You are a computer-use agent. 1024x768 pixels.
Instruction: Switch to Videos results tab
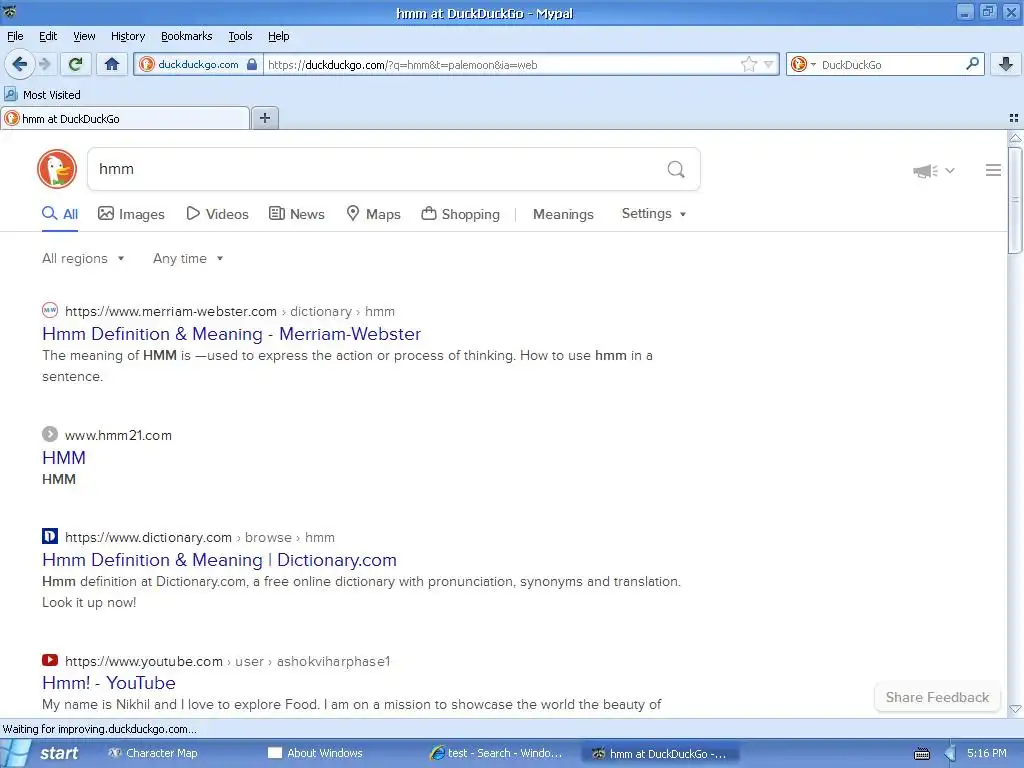coord(217,214)
